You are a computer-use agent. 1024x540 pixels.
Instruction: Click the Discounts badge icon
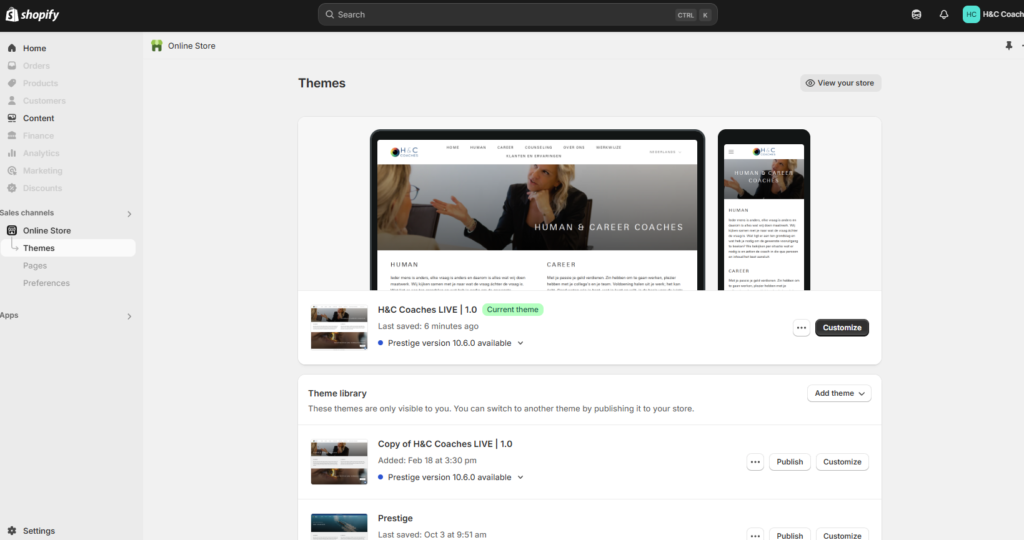(12, 188)
